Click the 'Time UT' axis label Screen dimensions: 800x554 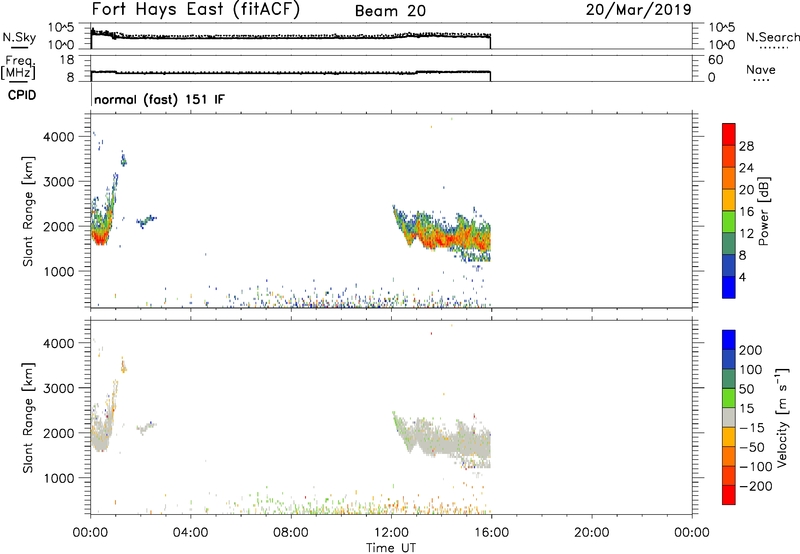tap(391, 547)
